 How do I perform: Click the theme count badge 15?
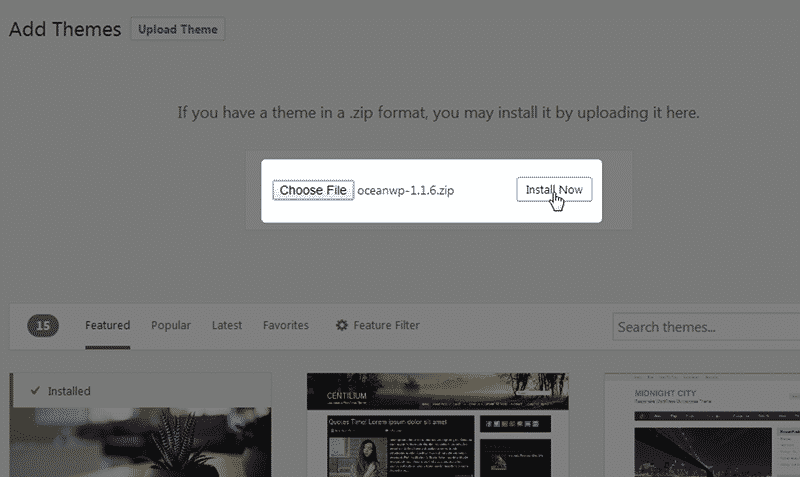[x=43, y=325]
